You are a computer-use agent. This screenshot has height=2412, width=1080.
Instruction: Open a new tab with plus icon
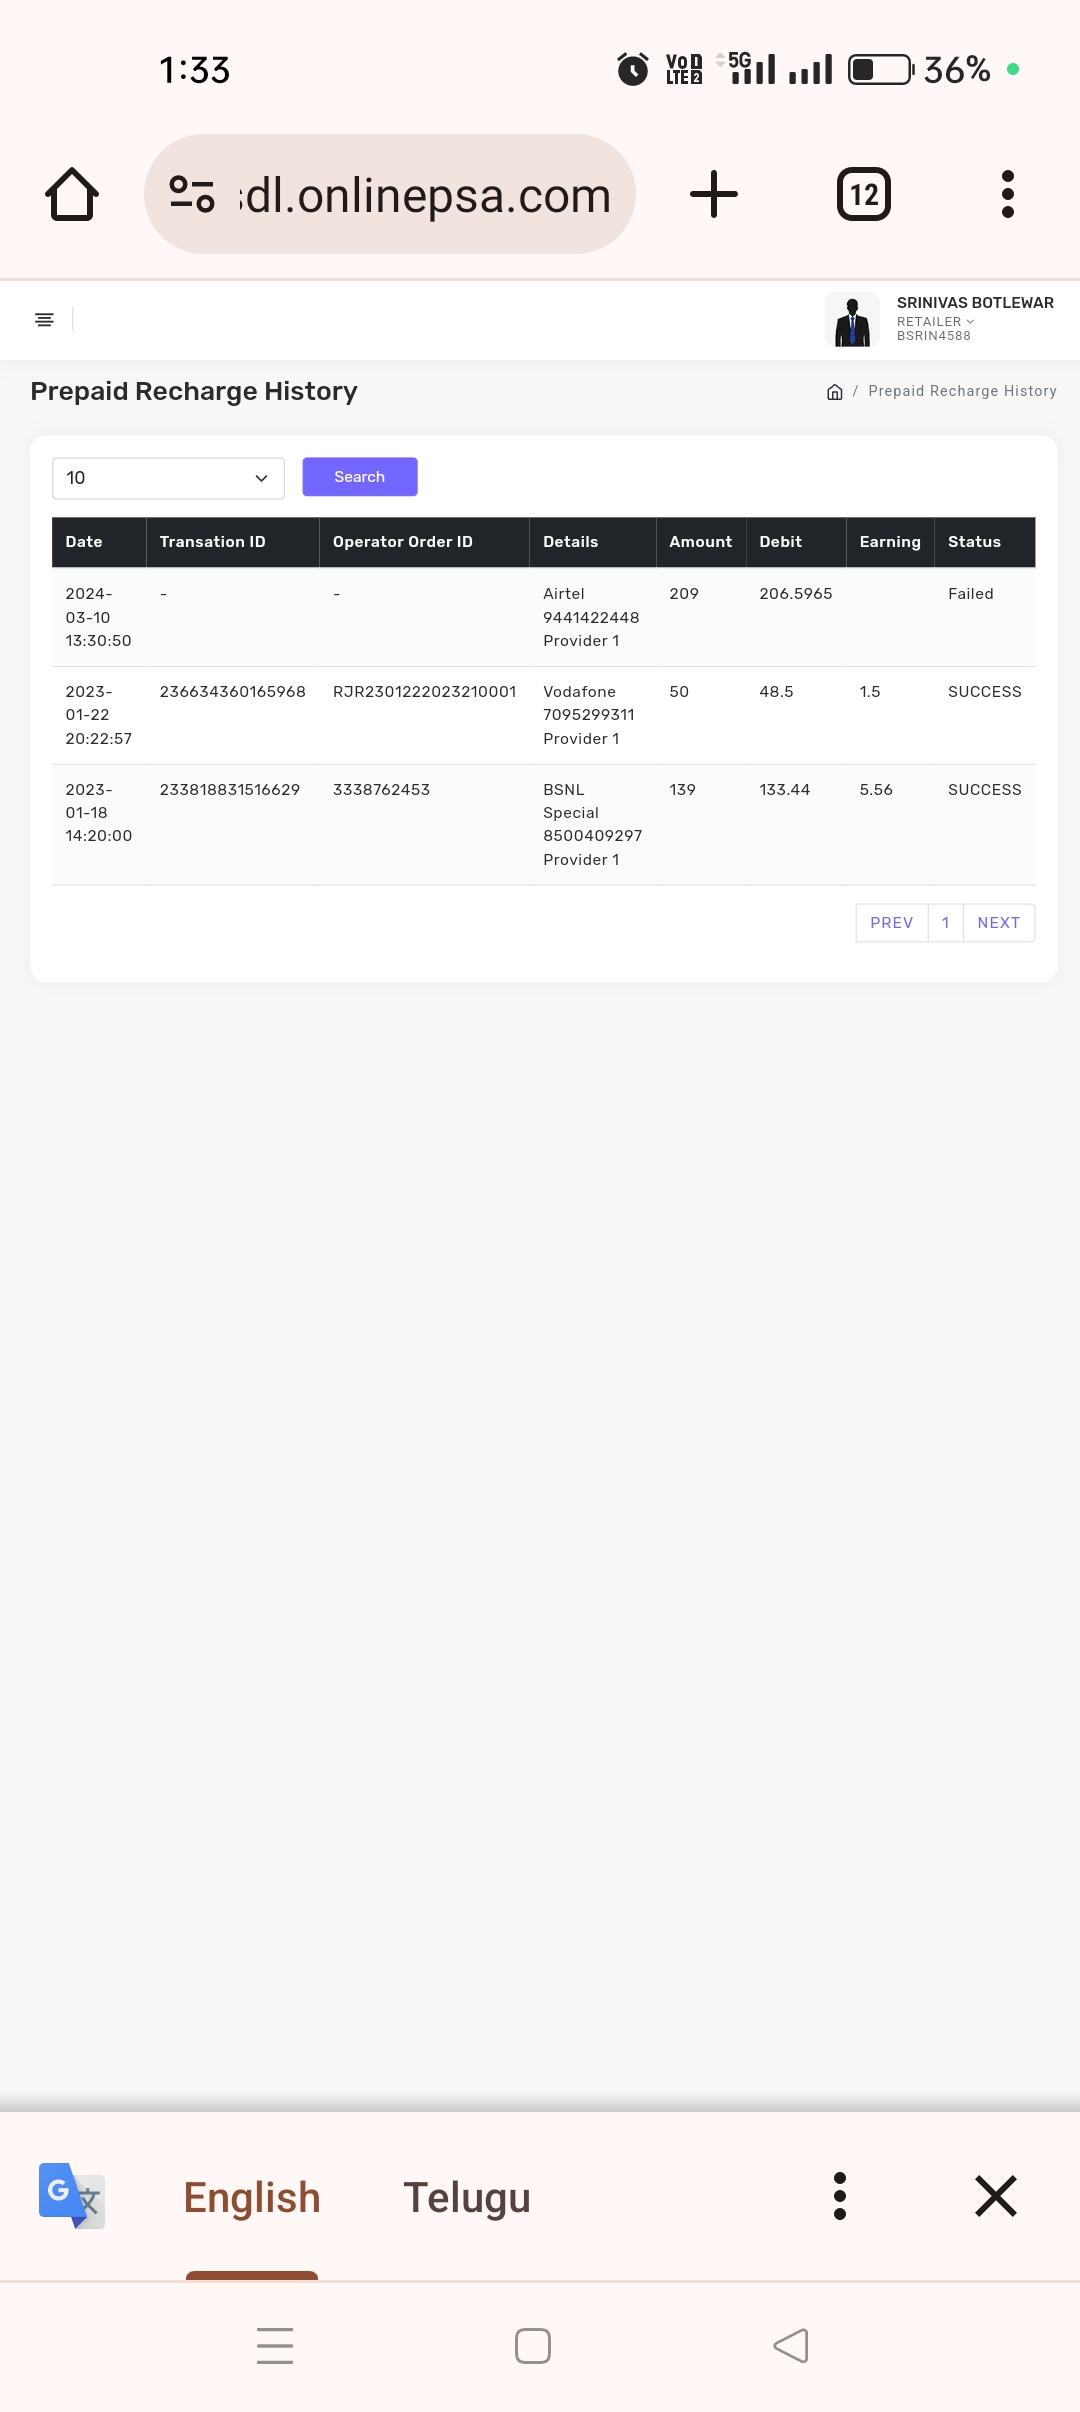713,194
